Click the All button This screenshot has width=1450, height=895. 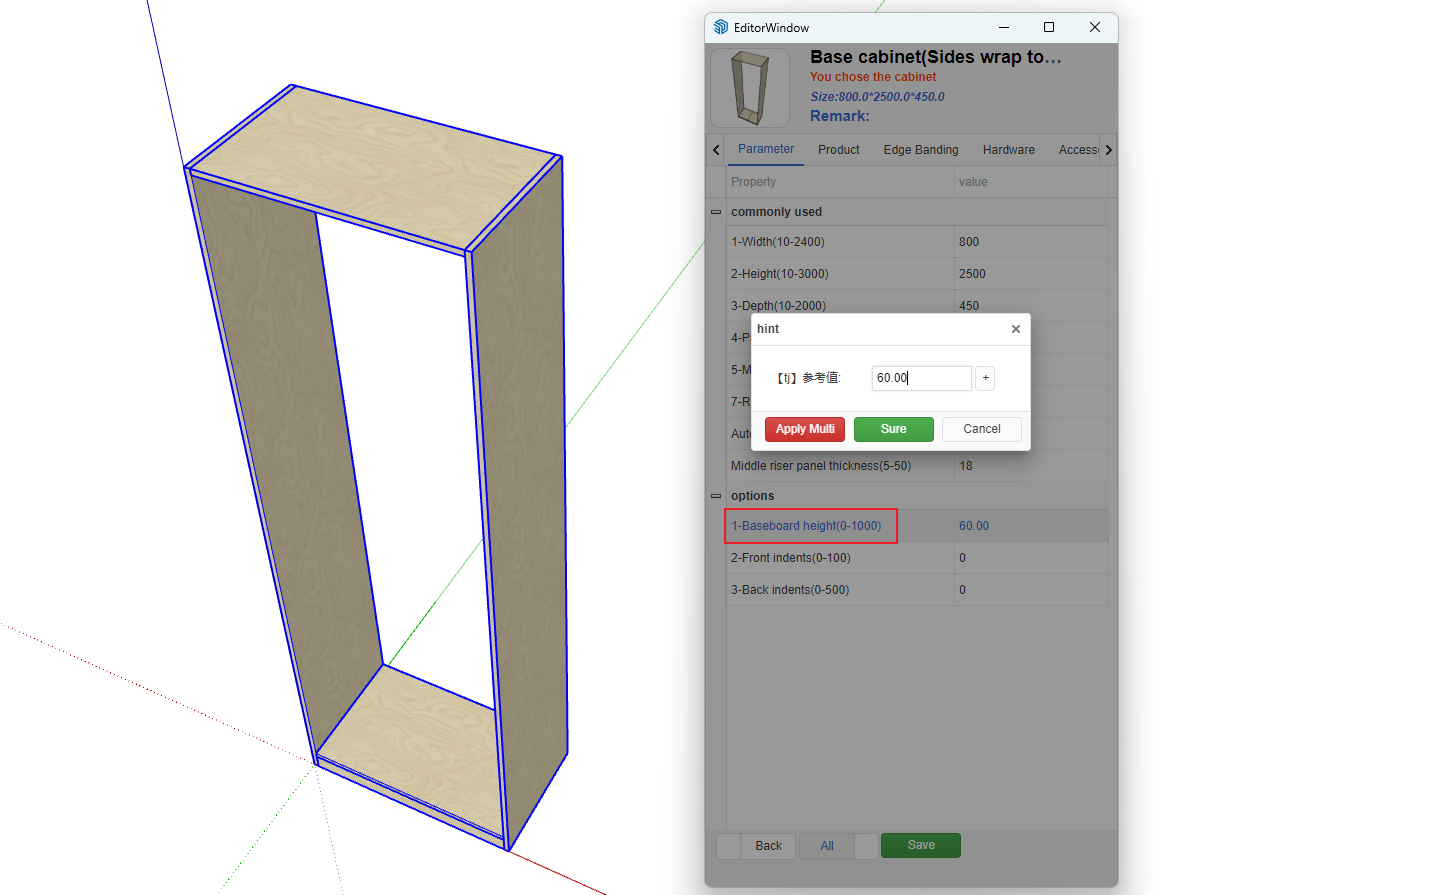(827, 846)
